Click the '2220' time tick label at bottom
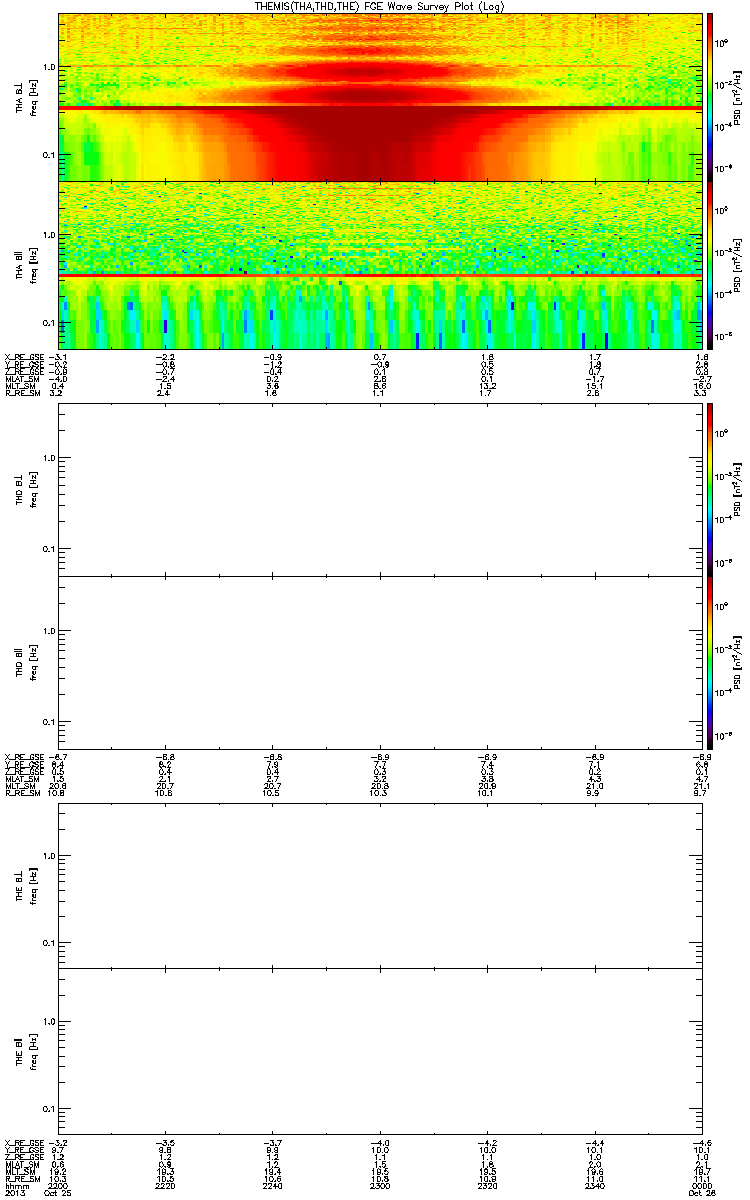 165,1186
